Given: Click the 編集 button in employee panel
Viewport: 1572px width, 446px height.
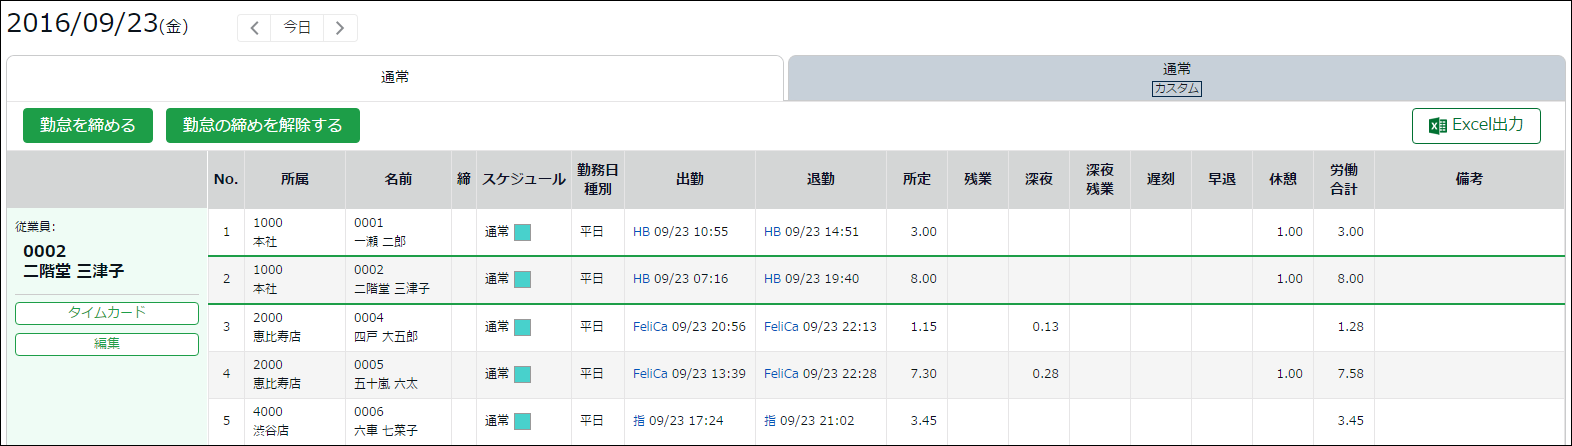Looking at the screenshot, I should (x=107, y=344).
